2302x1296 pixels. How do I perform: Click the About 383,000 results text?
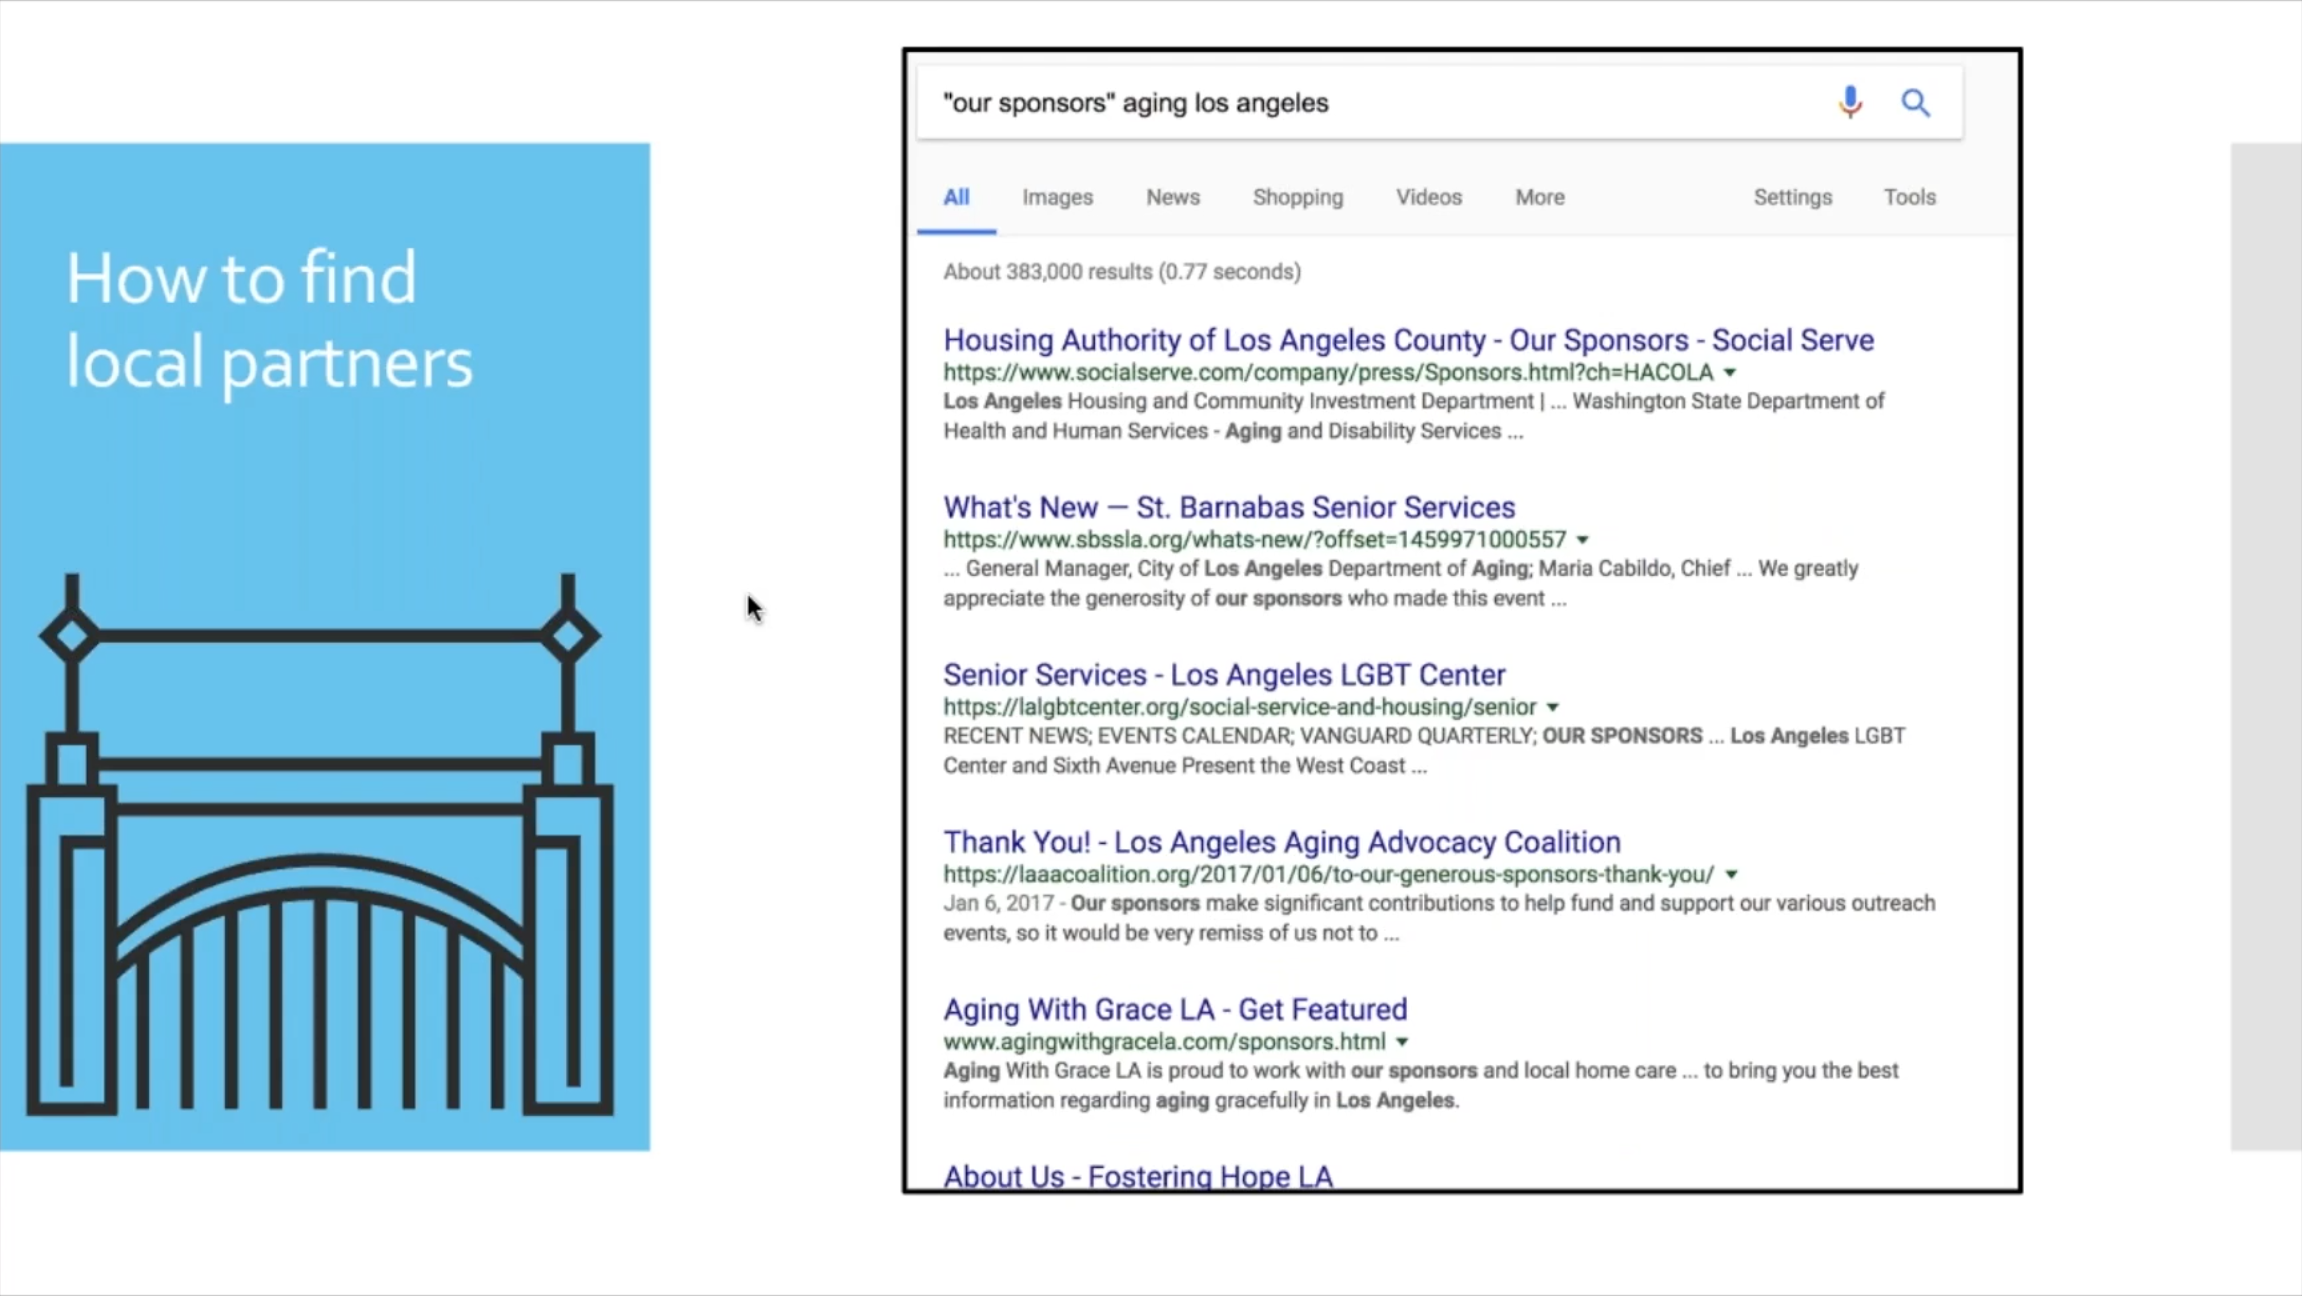(x=1122, y=272)
